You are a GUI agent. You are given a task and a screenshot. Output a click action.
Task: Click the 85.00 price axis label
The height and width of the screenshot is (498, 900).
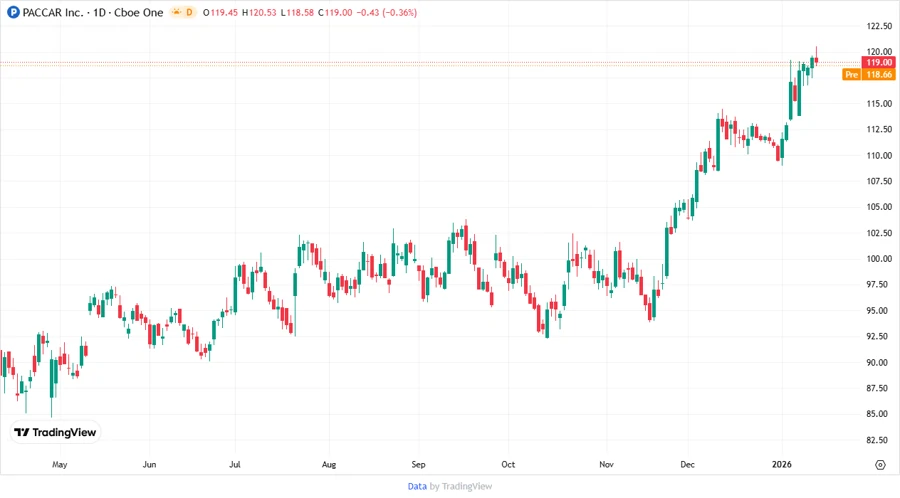coord(879,414)
